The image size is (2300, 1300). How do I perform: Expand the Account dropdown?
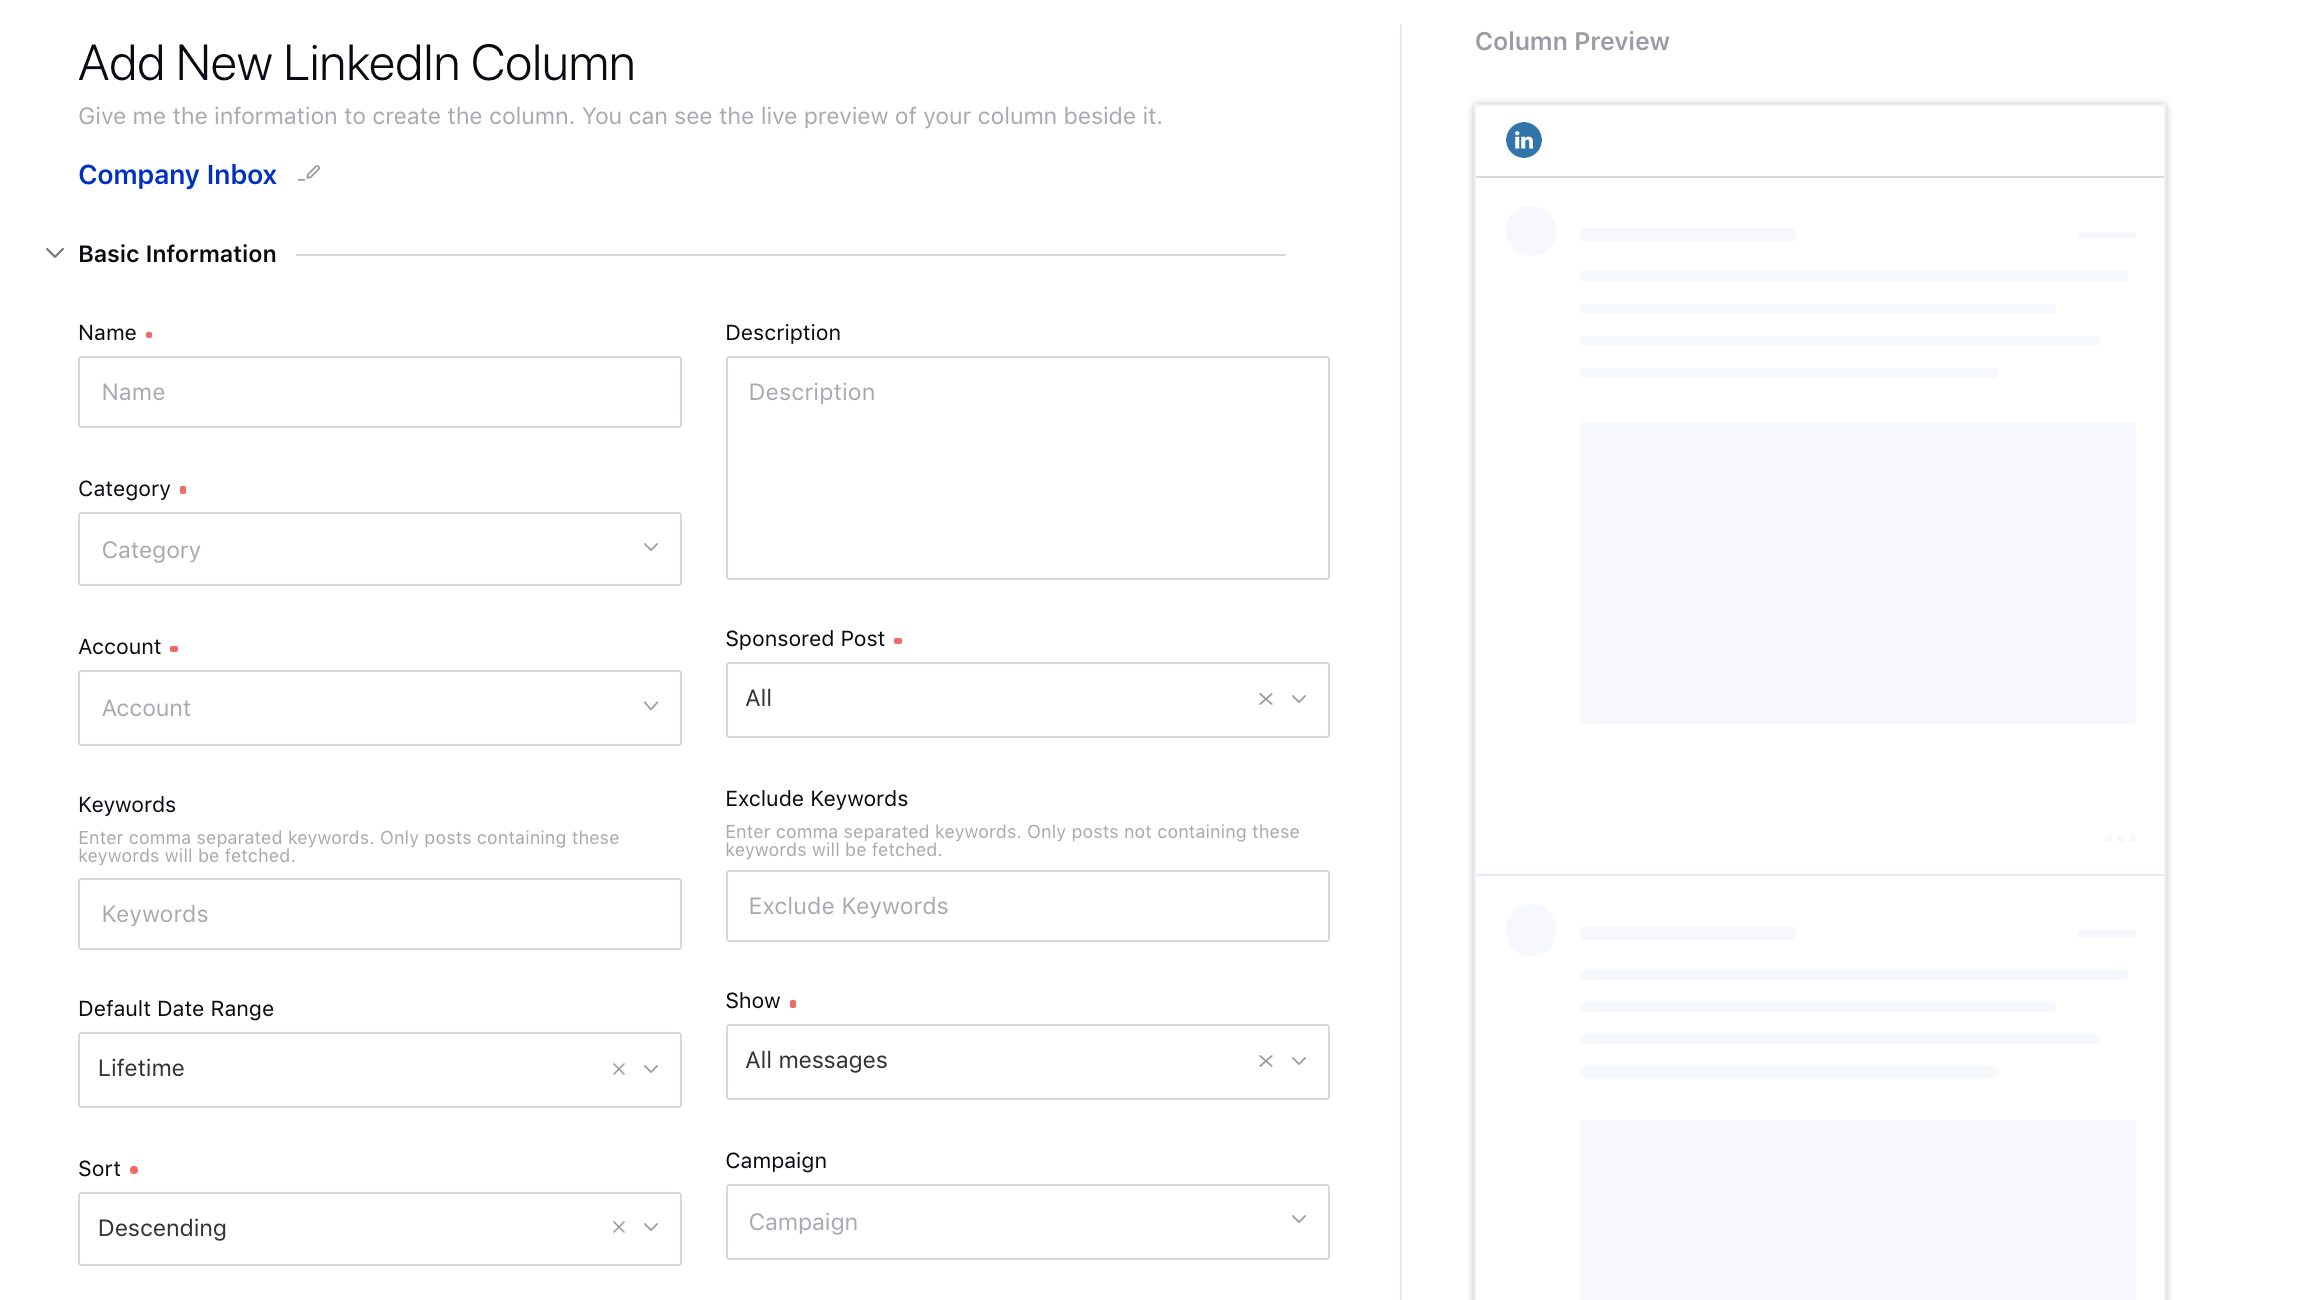[x=379, y=708]
